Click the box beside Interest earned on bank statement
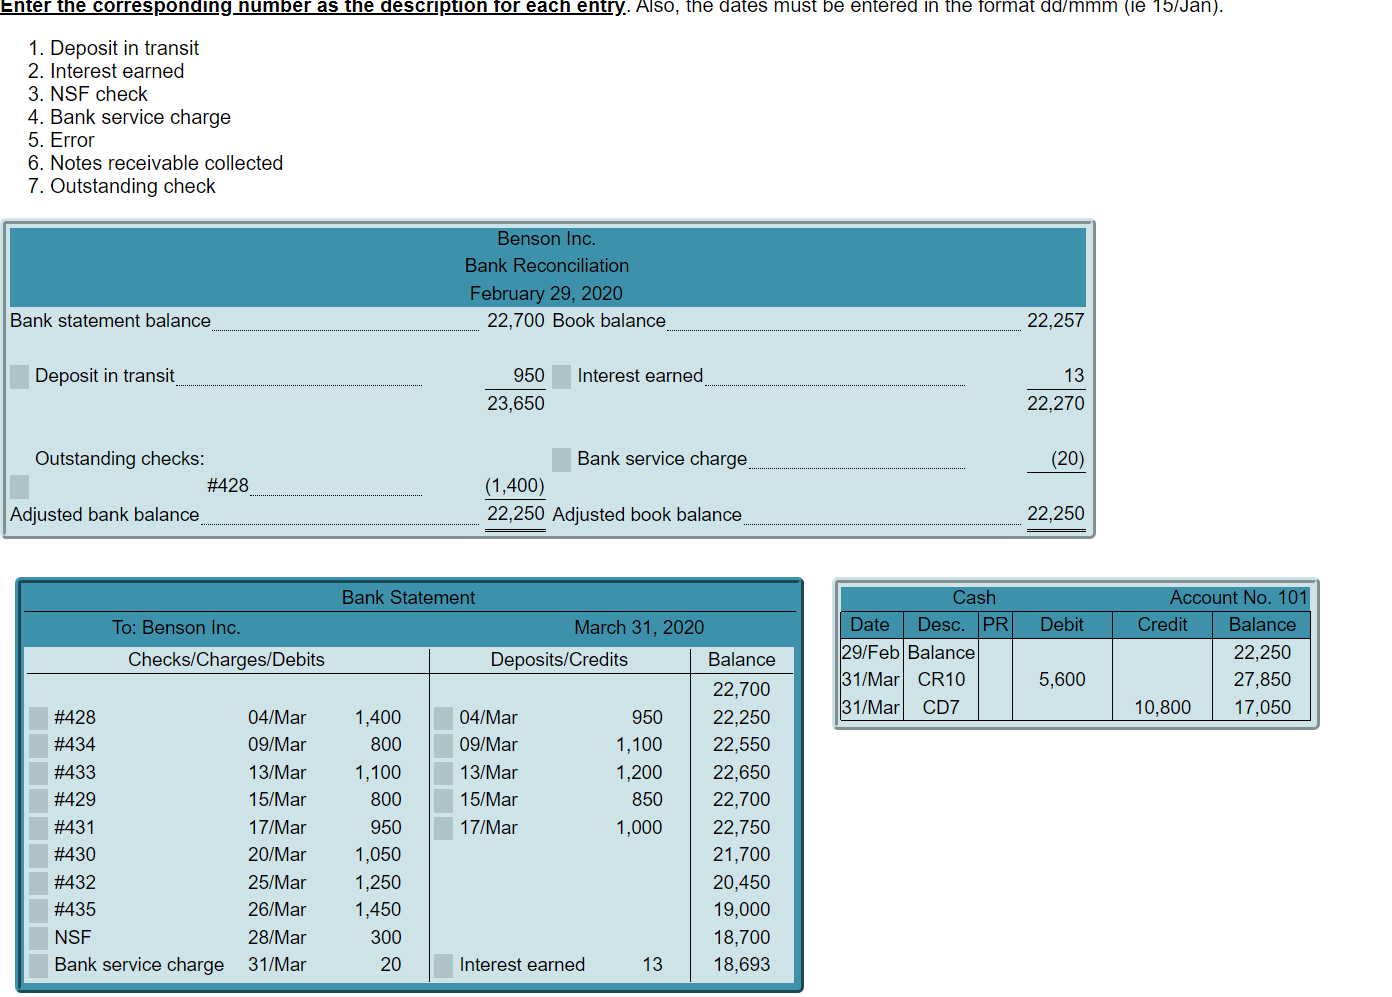Viewport: 1392px width, 997px height. 441,964
